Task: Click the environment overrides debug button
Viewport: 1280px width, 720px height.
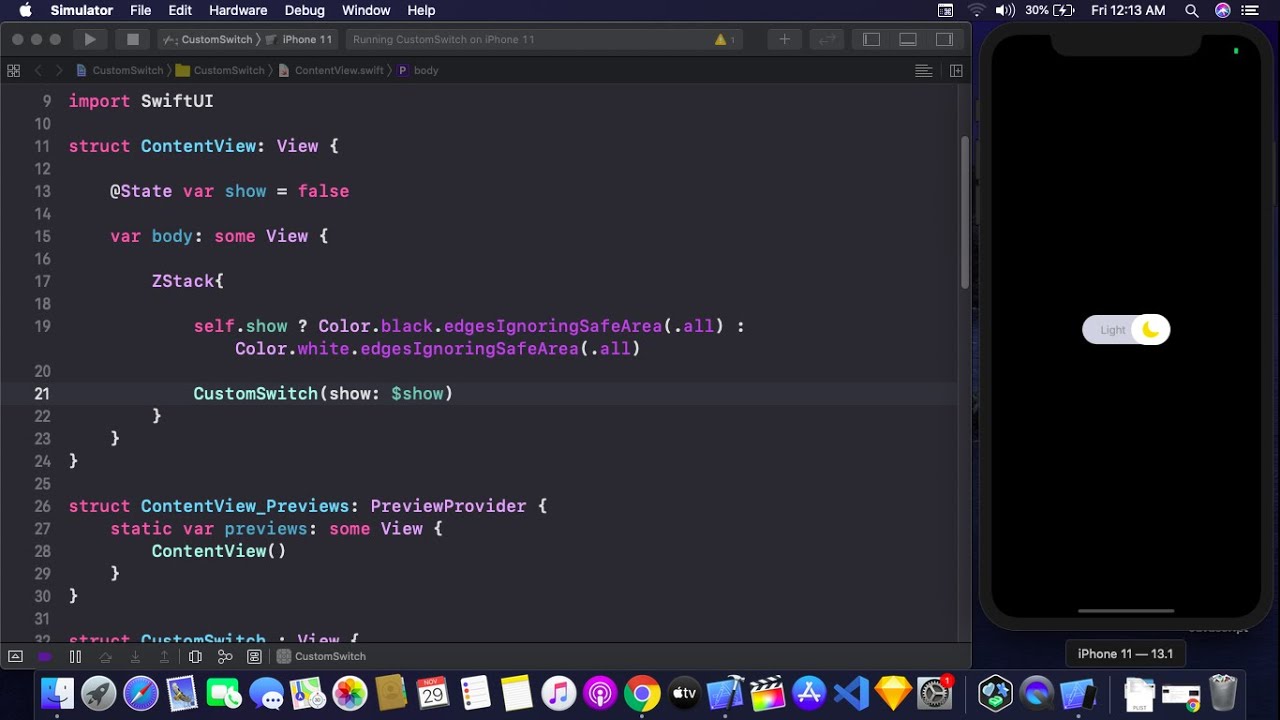Action: [x=255, y=656]
